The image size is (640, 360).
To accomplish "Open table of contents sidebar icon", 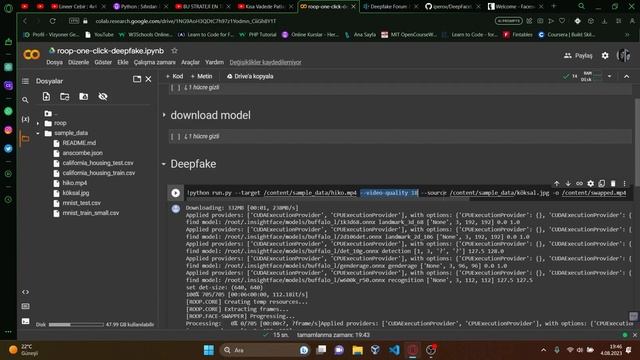I will 25,81.
